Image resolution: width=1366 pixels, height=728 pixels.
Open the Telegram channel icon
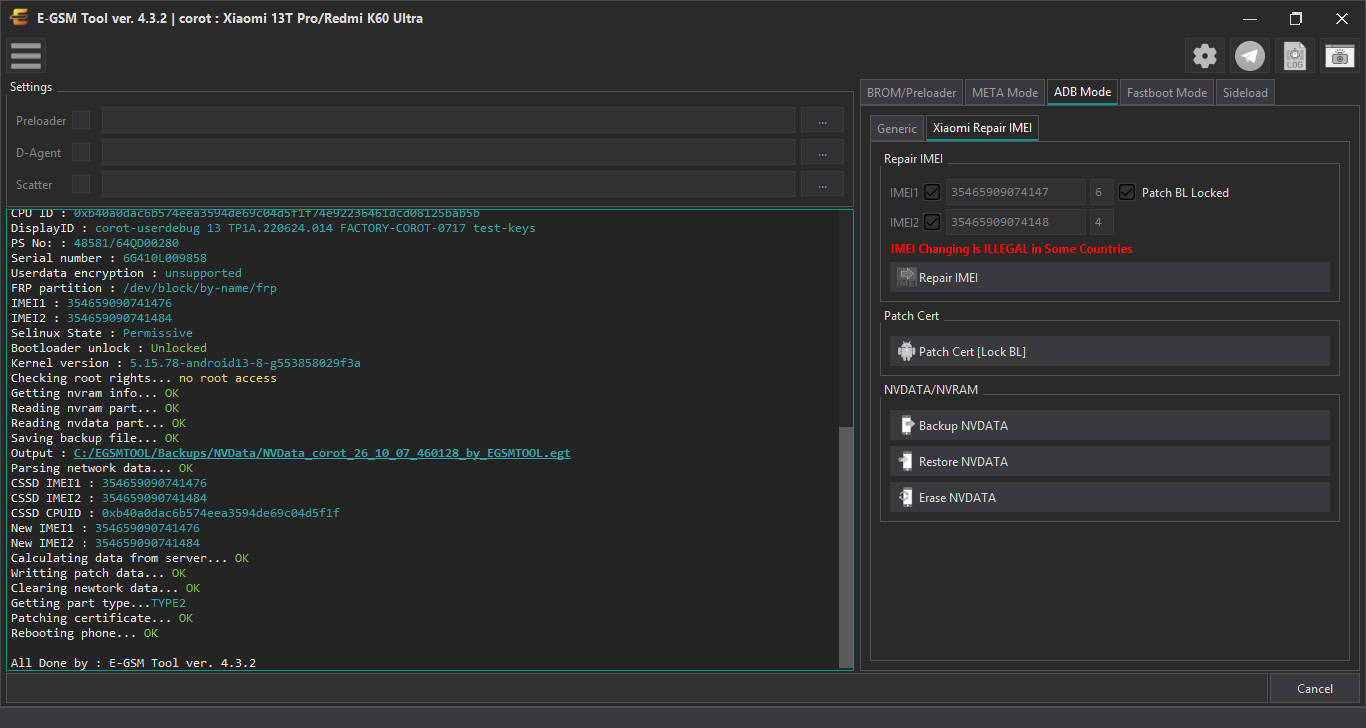click(1250, 56)
